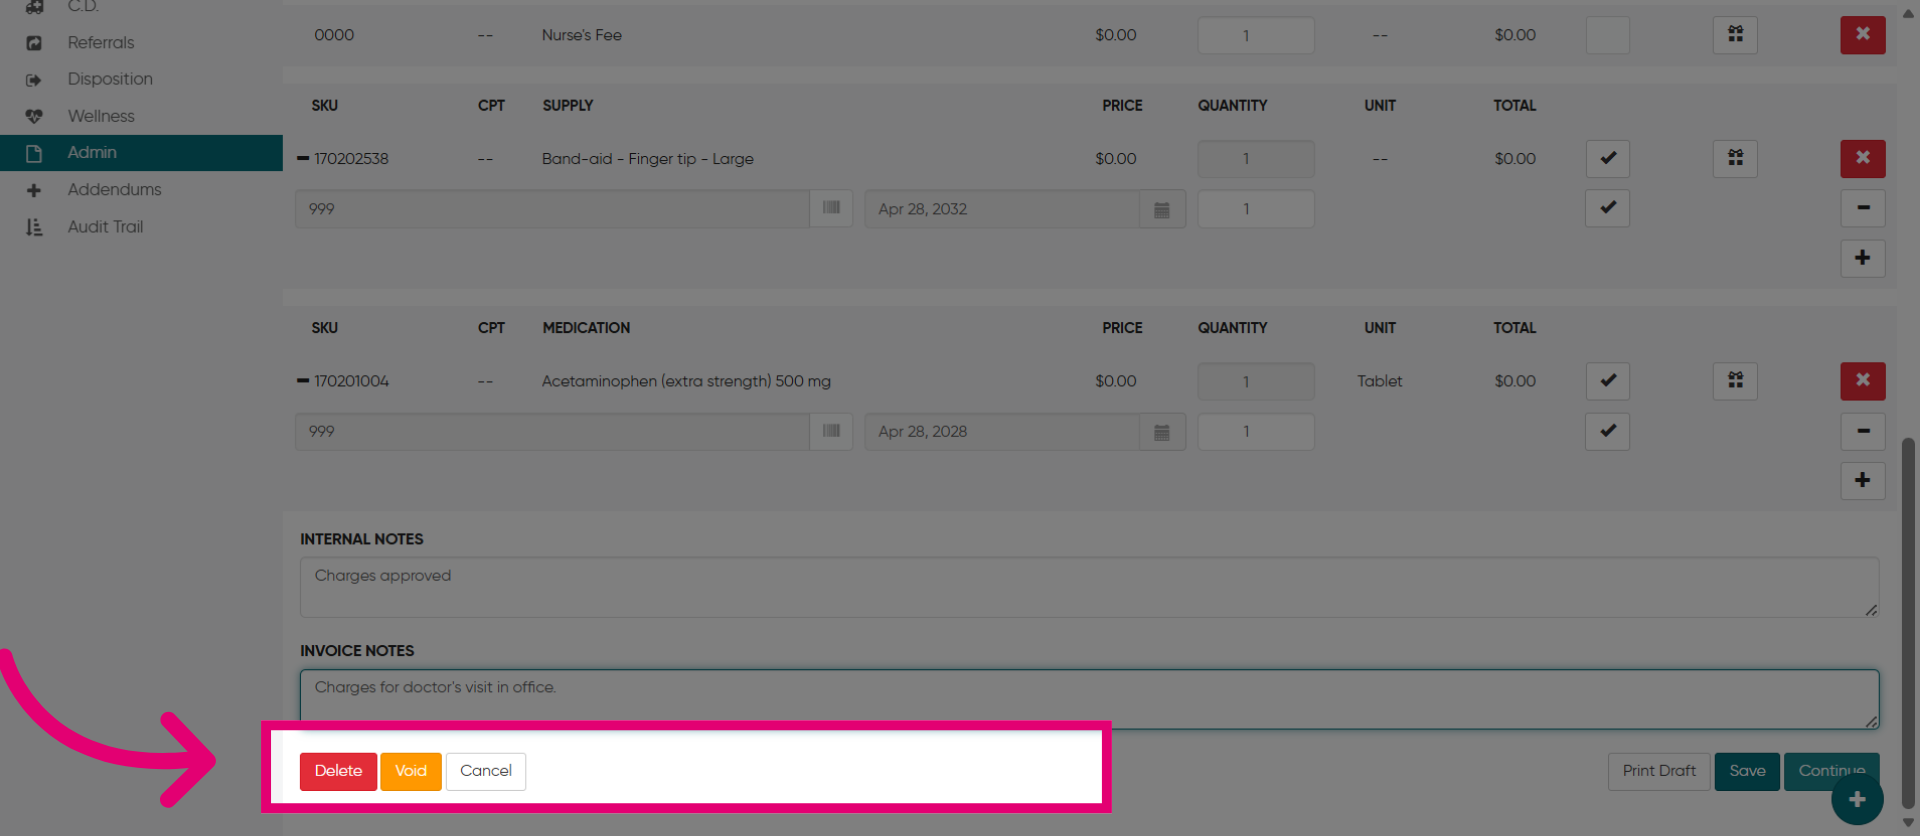The width and height of the screenshot is (1920, 836).
Task: Toggle checkmark on Acetaminophen lot row
Action: 1607,431
